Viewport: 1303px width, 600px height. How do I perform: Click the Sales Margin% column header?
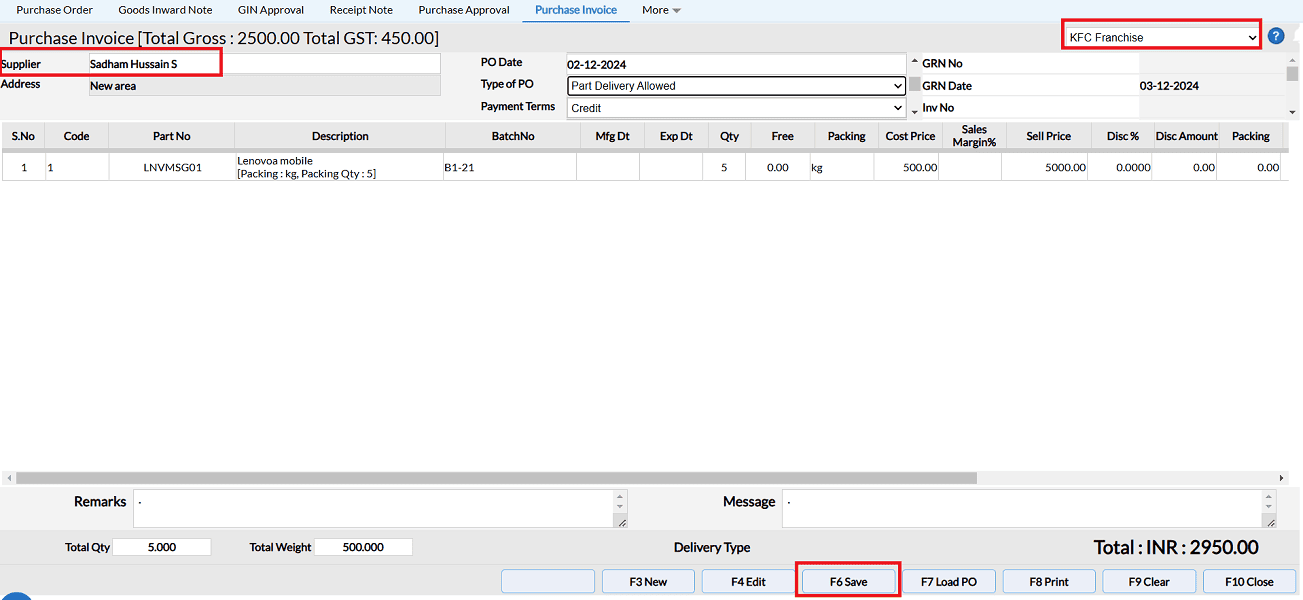pos(974,136)
